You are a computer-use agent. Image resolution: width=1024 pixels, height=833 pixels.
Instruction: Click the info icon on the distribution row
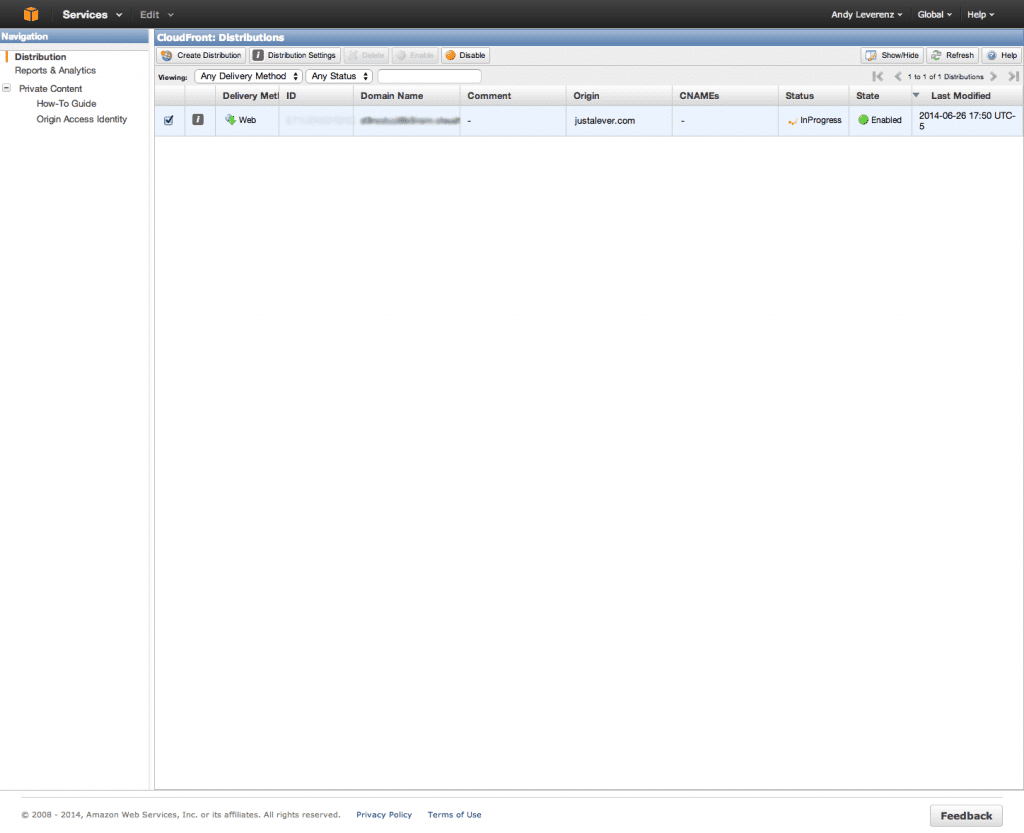pos(198,119)
